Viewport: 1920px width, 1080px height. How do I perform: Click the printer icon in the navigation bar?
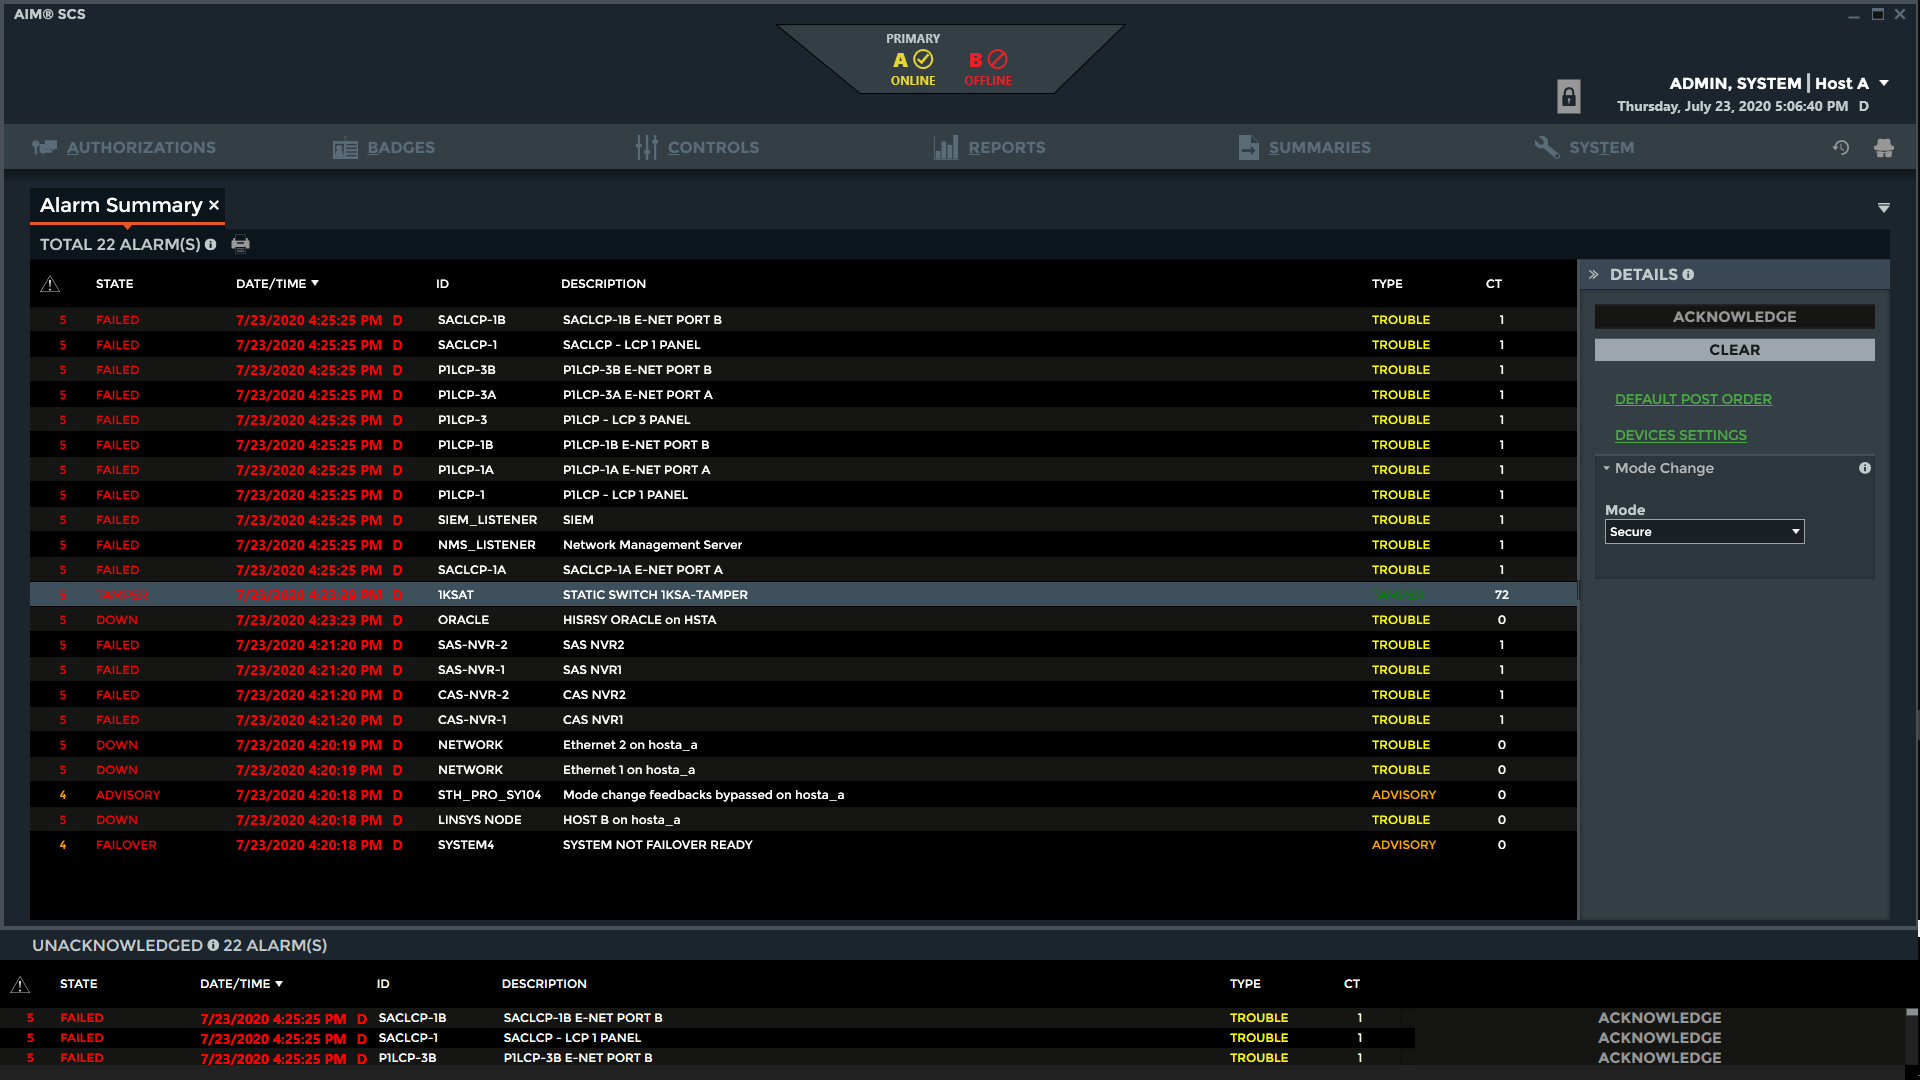tap(1884, 148)
